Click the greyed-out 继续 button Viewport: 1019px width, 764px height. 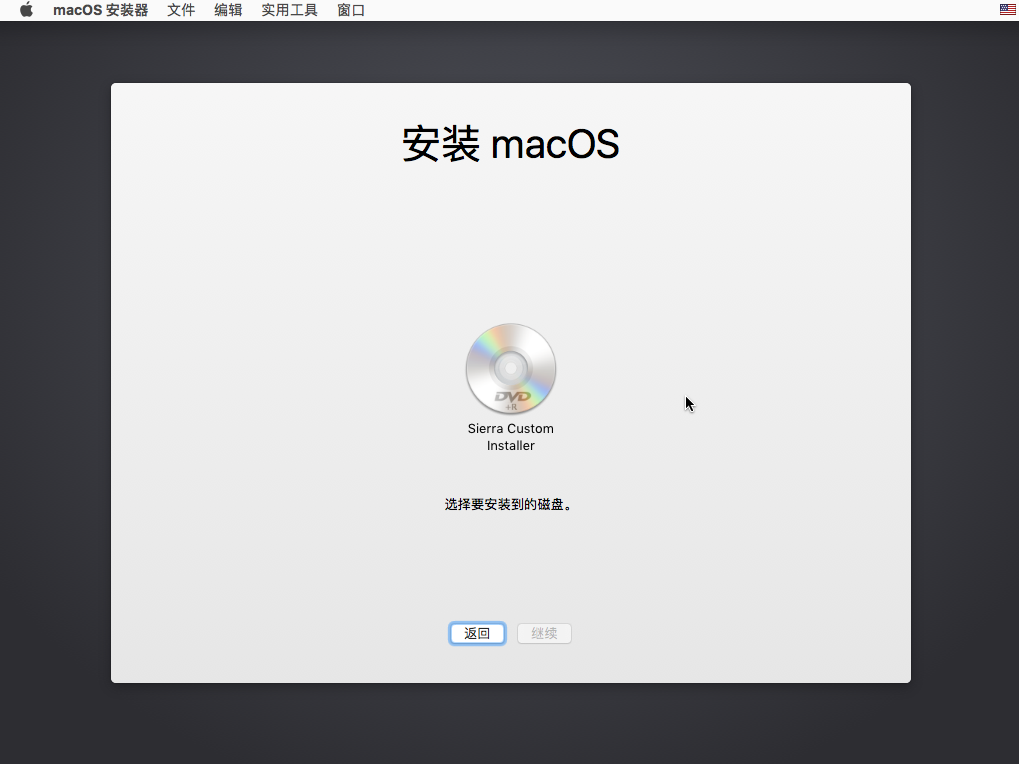(x=545, y=633)
